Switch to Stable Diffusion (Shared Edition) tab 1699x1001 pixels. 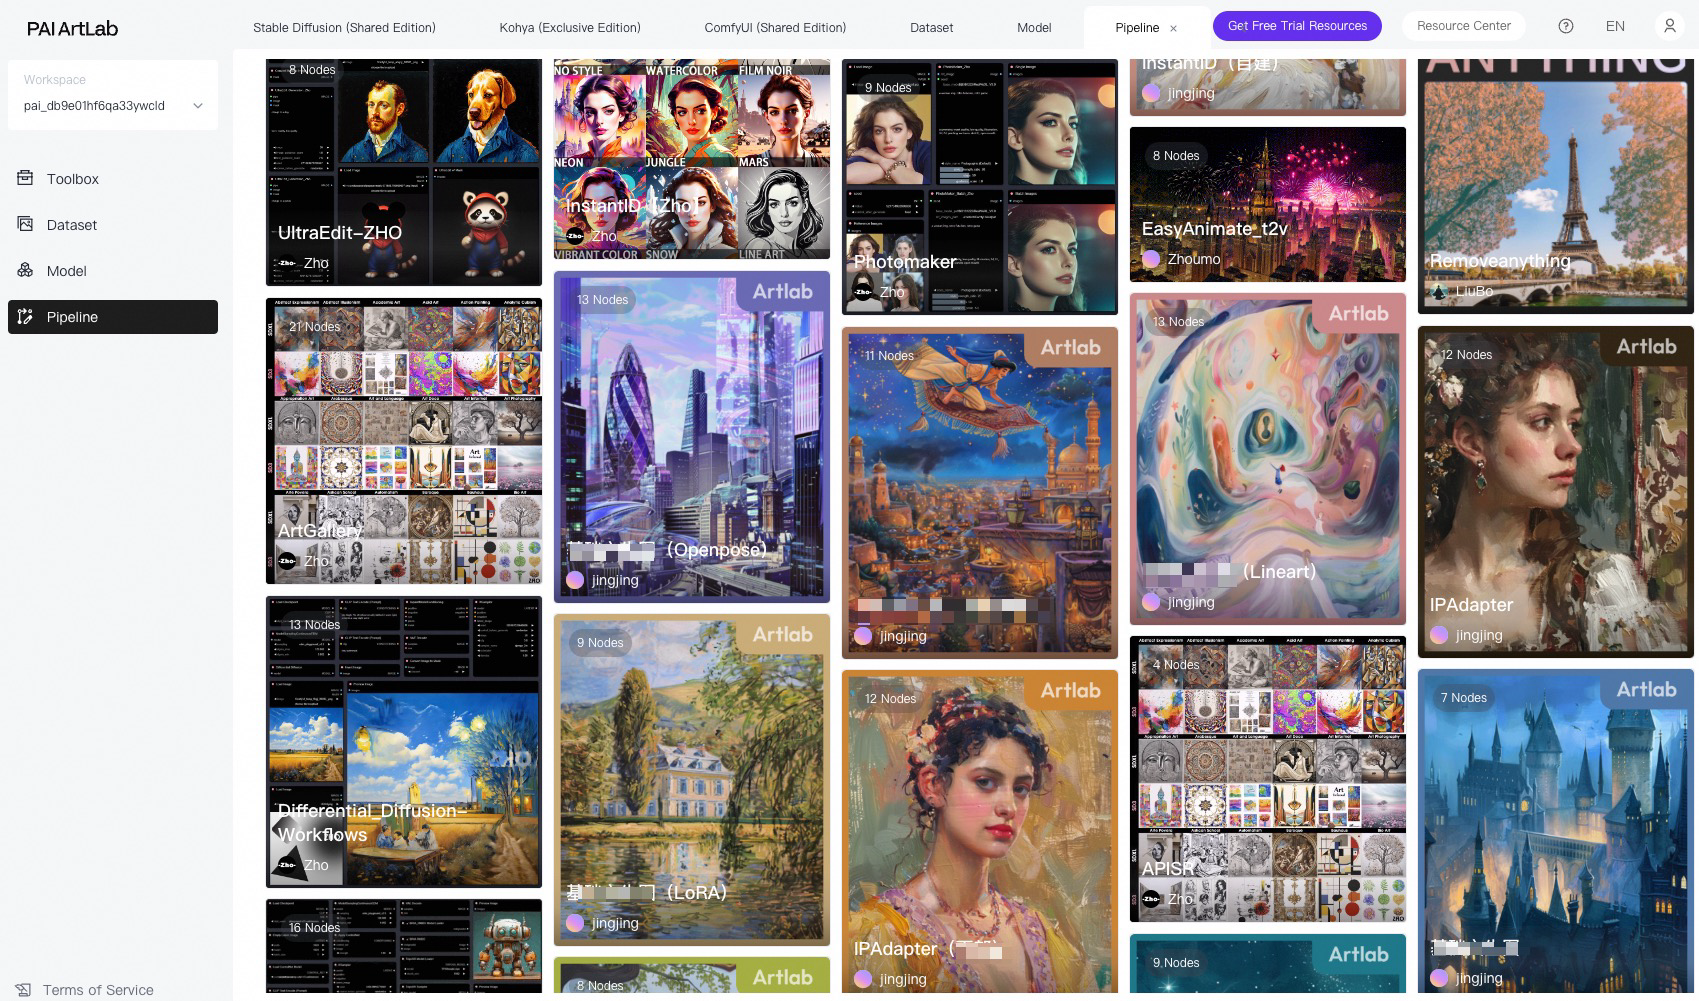coord(344,28)
